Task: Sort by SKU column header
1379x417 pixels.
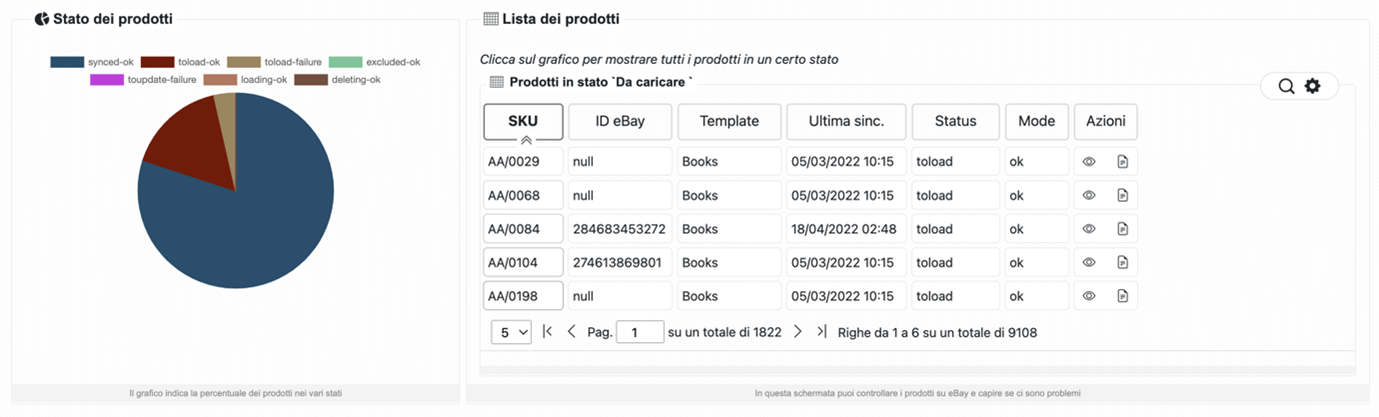Action: [523, 121]
